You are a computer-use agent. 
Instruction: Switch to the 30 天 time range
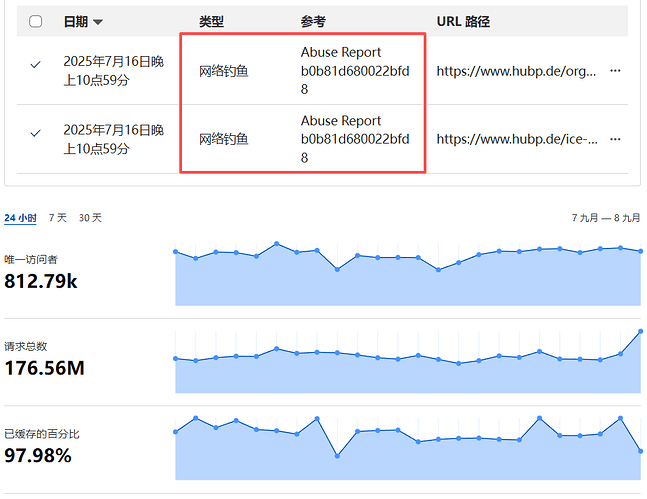click(x=90, y=218)
